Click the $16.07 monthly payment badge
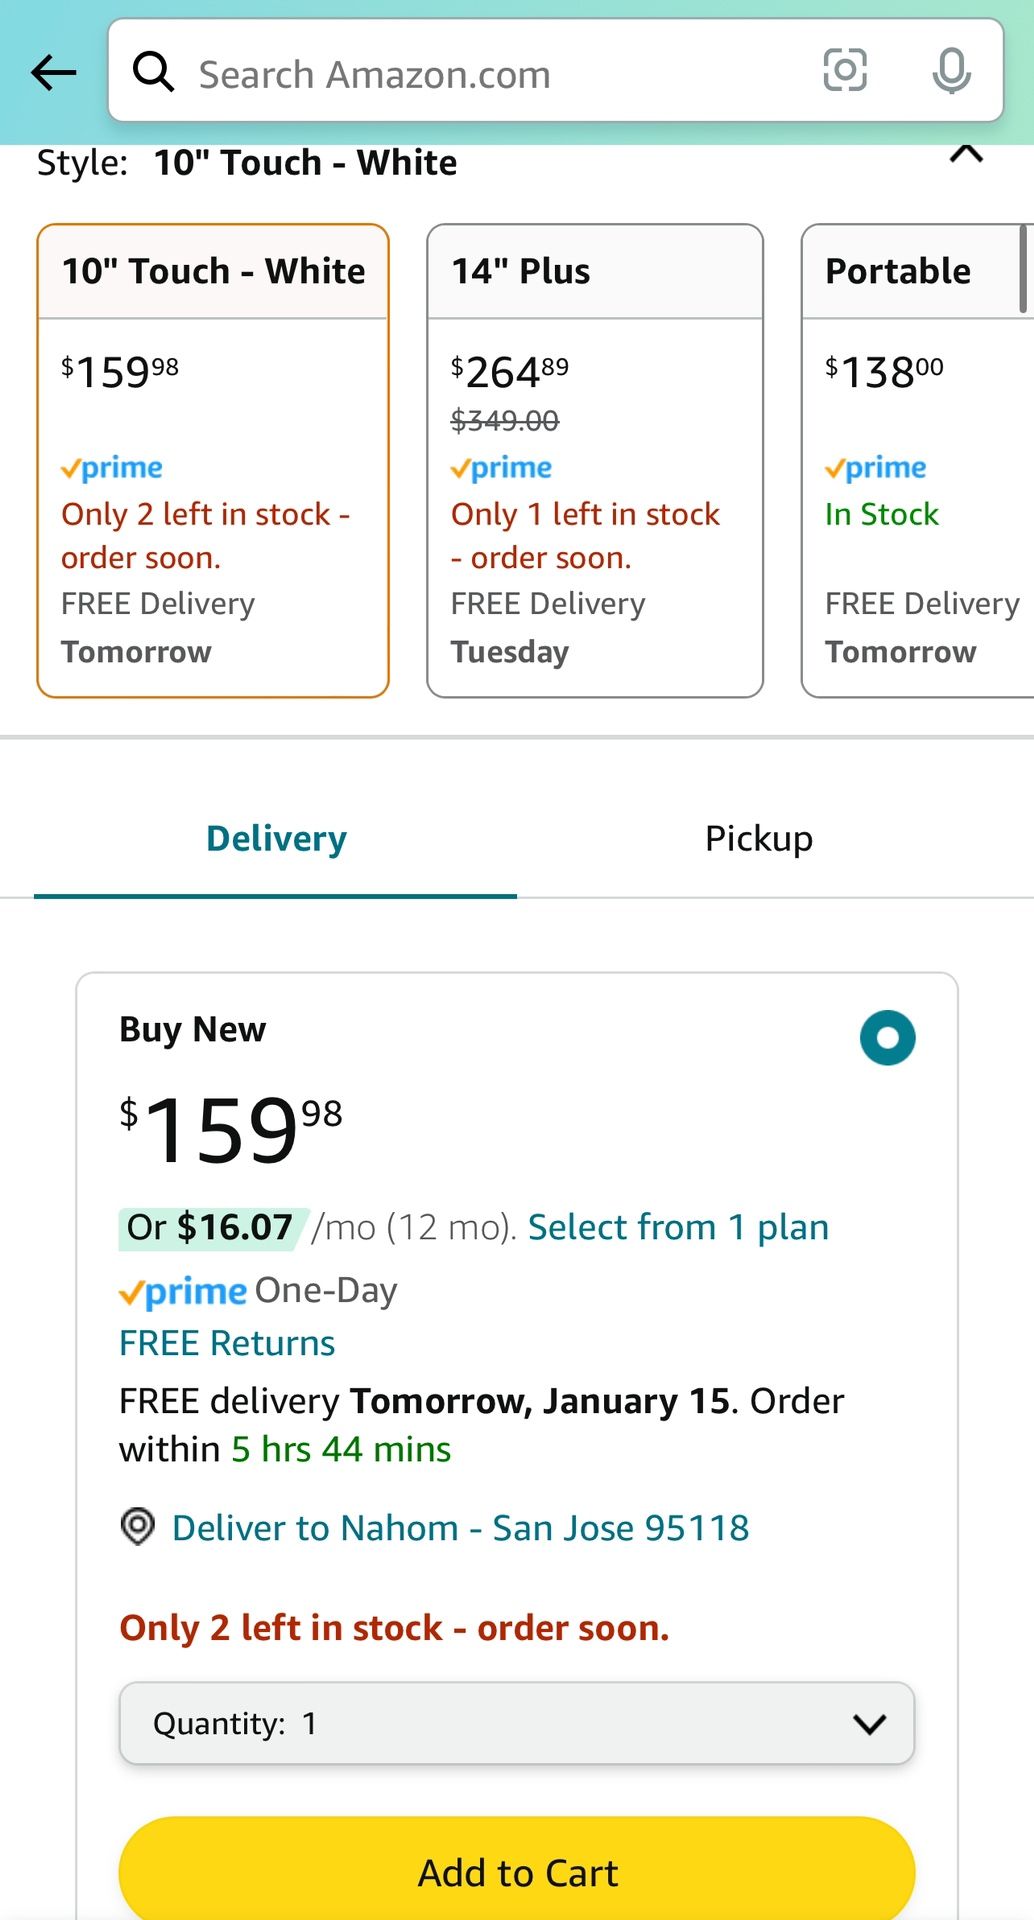 (x=210, y=1227)
